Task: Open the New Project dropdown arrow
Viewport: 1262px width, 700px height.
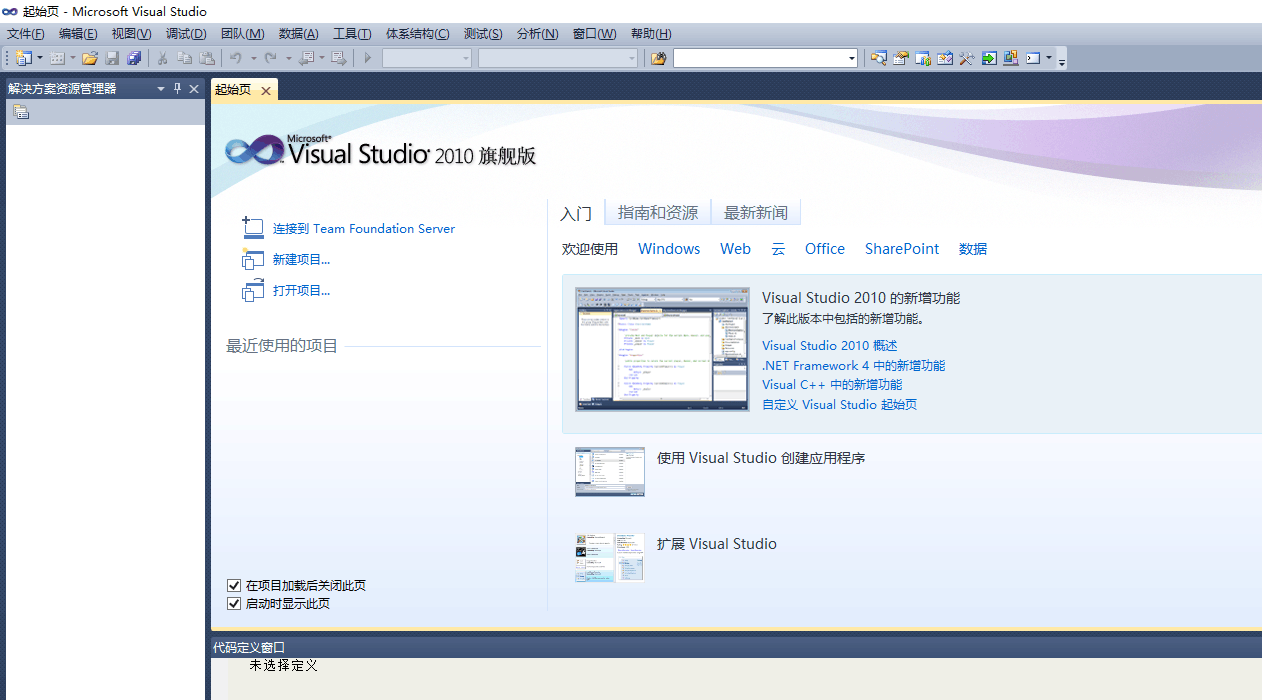Action: (x=40, y=58)
